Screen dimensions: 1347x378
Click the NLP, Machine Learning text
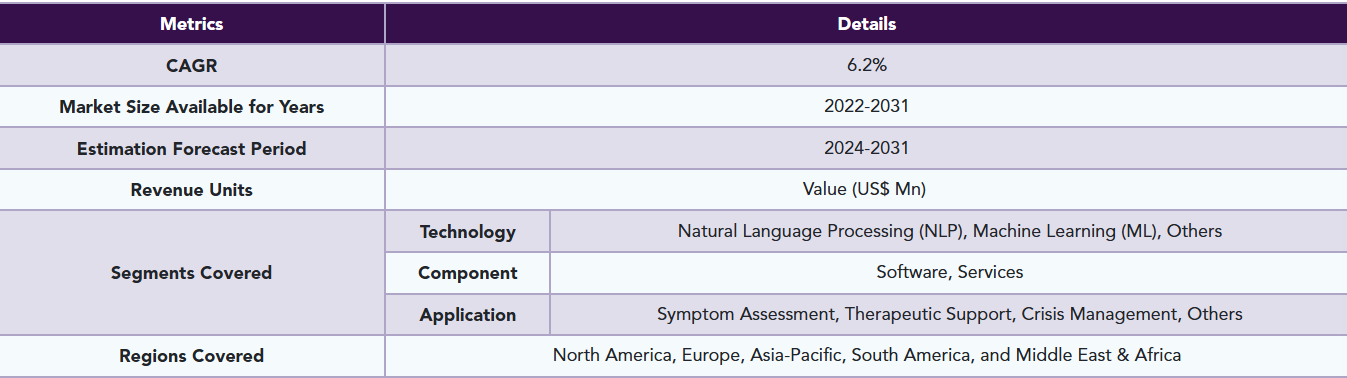(950, 231)
